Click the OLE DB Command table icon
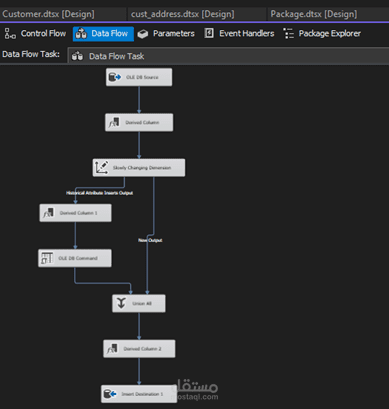The height and width of the screenshot is (409, 389). 47,258
